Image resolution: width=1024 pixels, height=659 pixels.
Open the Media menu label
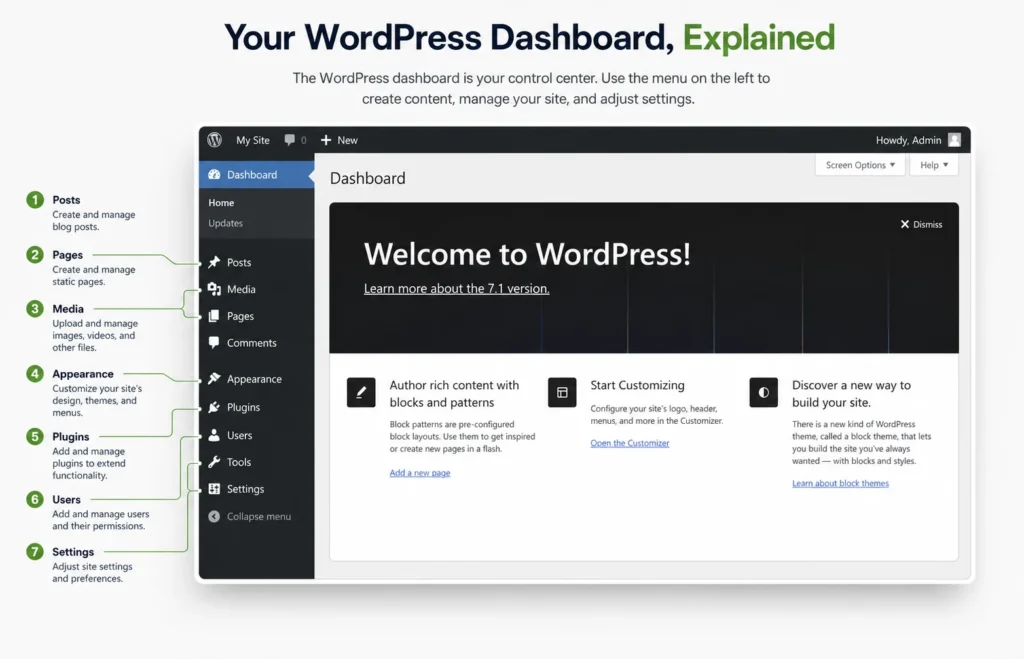[241, 289]
